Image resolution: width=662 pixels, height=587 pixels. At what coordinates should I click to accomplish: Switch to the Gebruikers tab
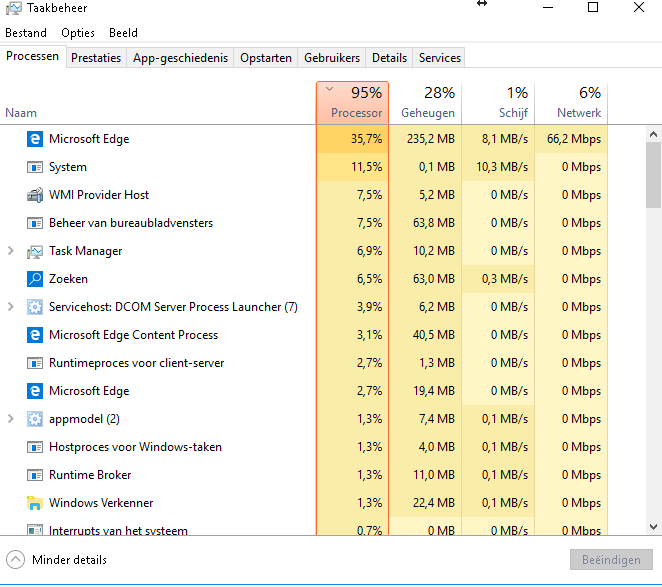point(332,58)
